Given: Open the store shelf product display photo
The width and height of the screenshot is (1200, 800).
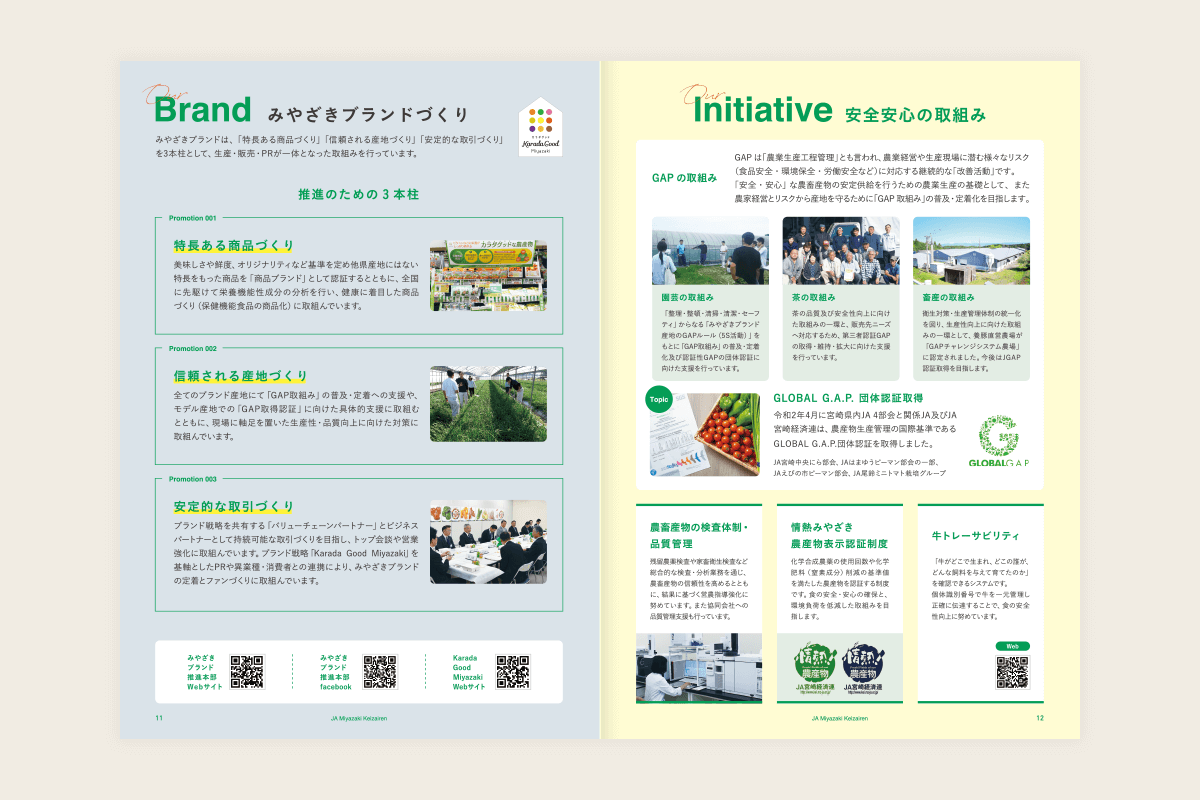Looking at the screenshot, I should coord(488,274).
